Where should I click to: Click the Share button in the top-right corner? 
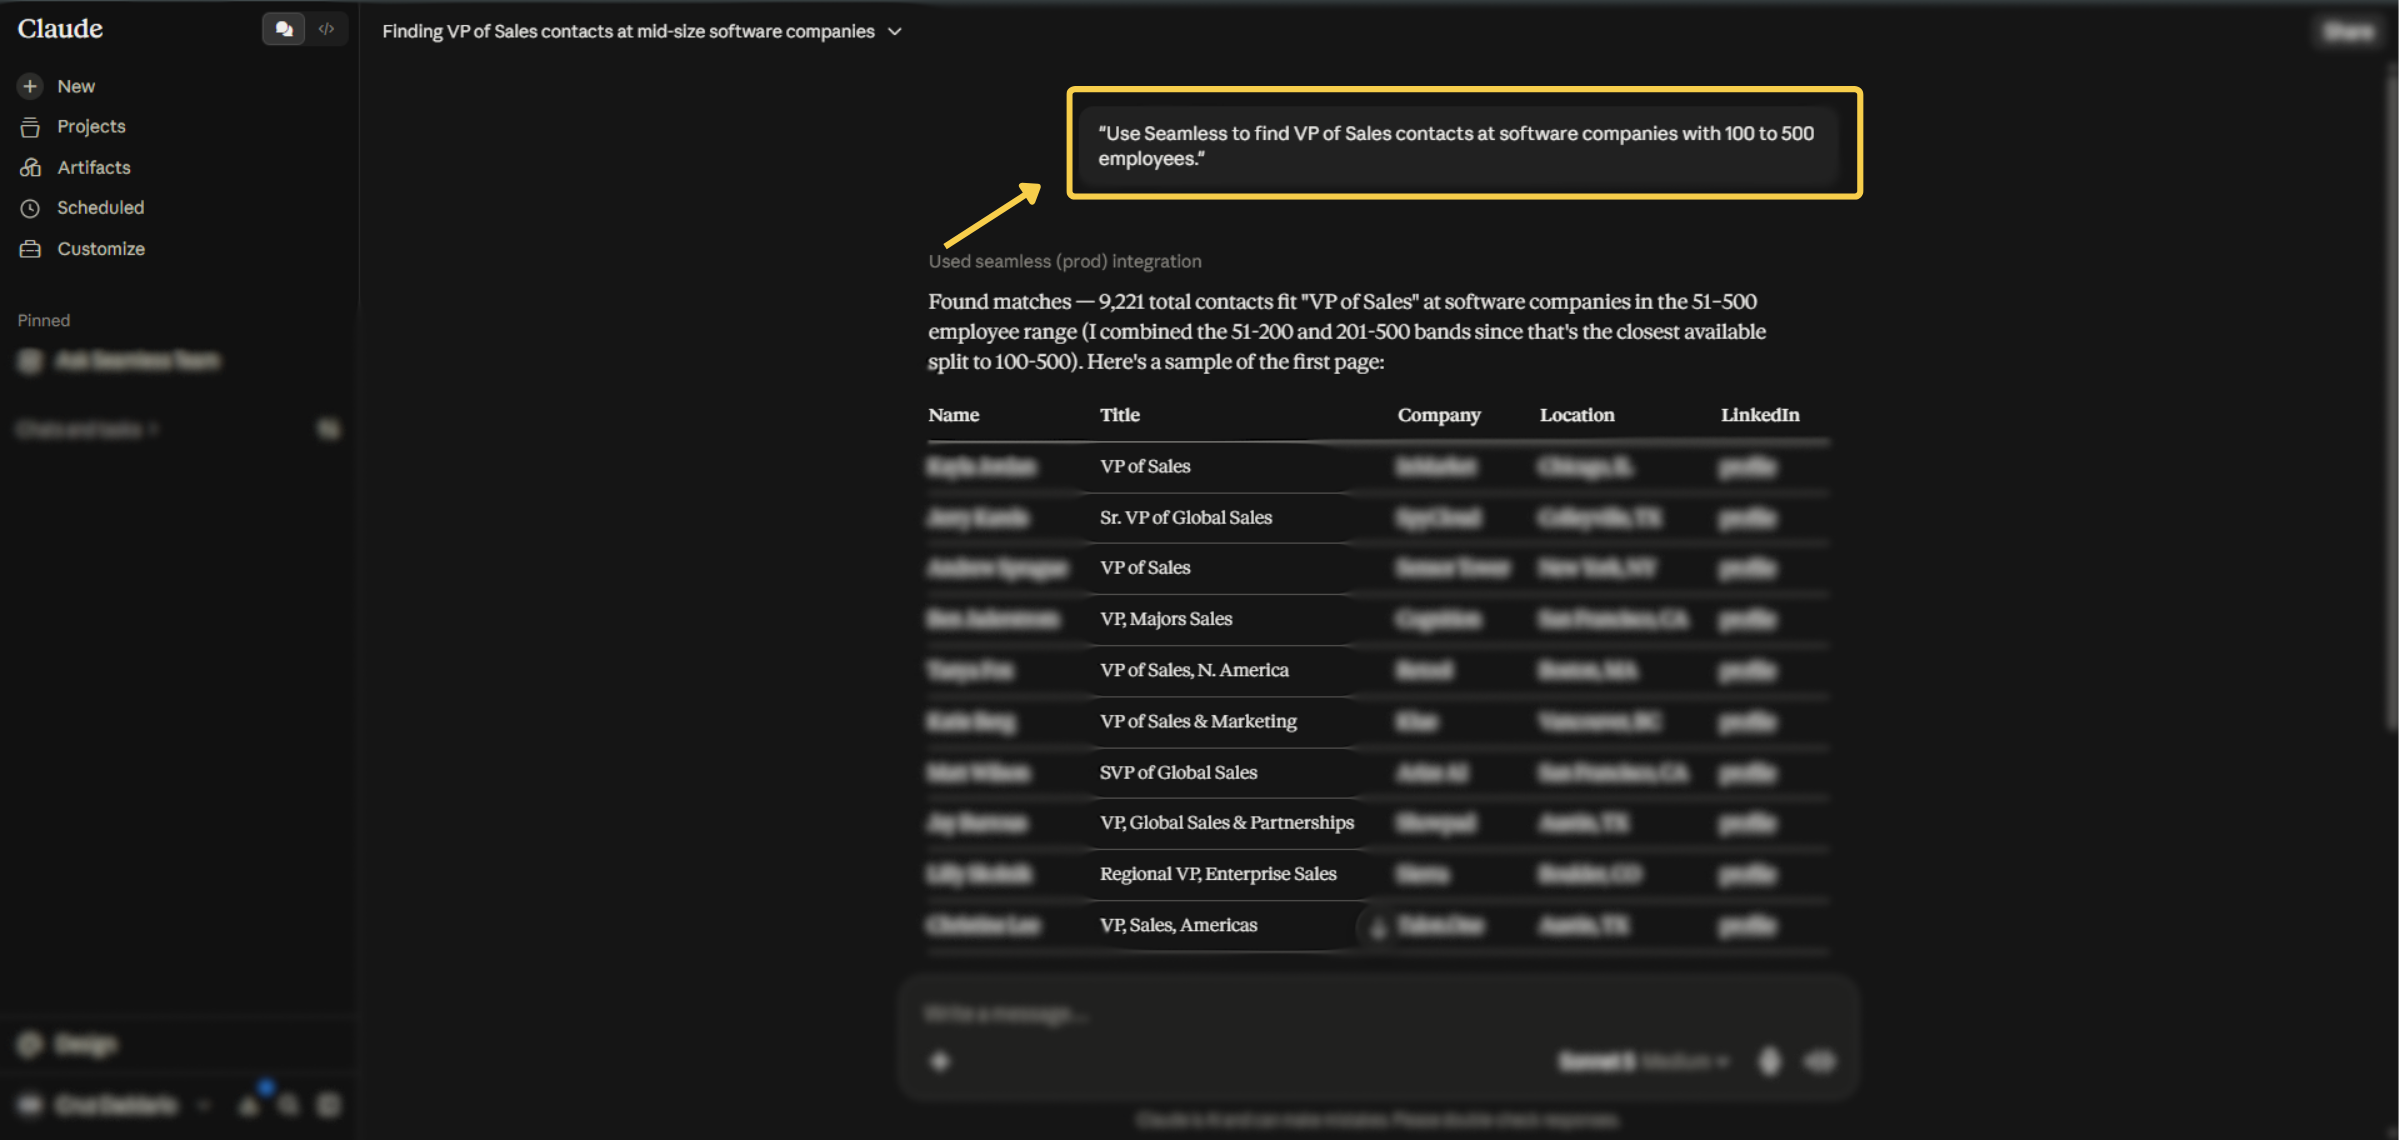tap(2348, 32)
